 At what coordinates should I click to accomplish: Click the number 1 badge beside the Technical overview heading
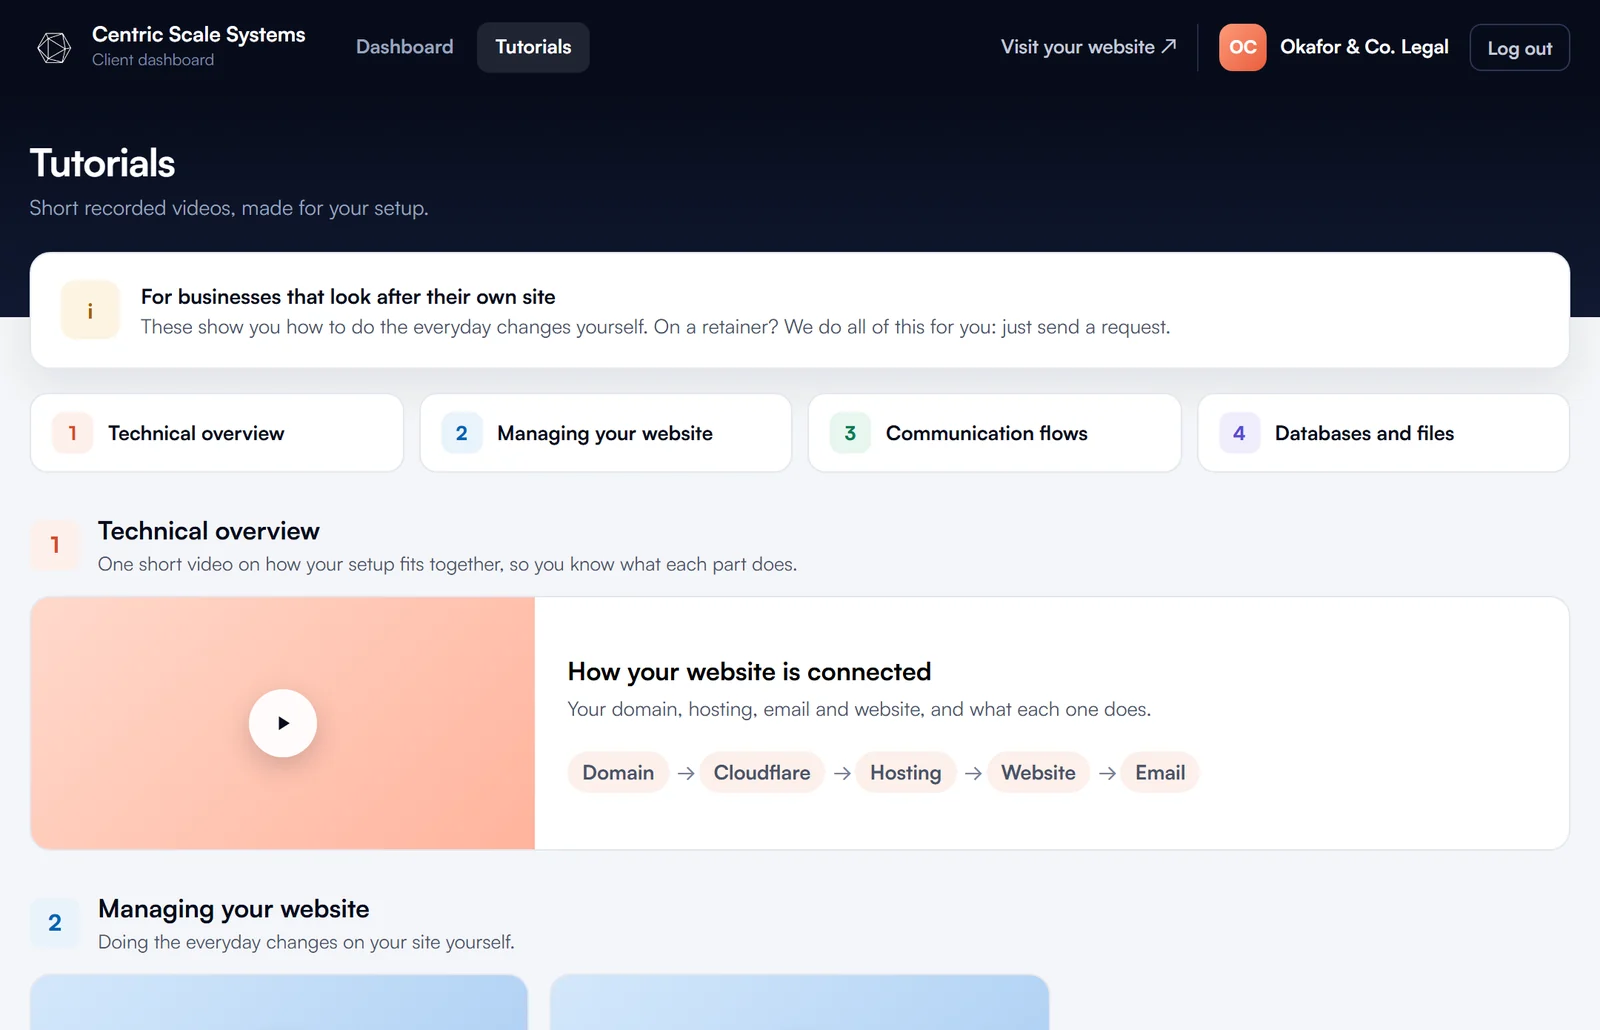coord(55,545)
